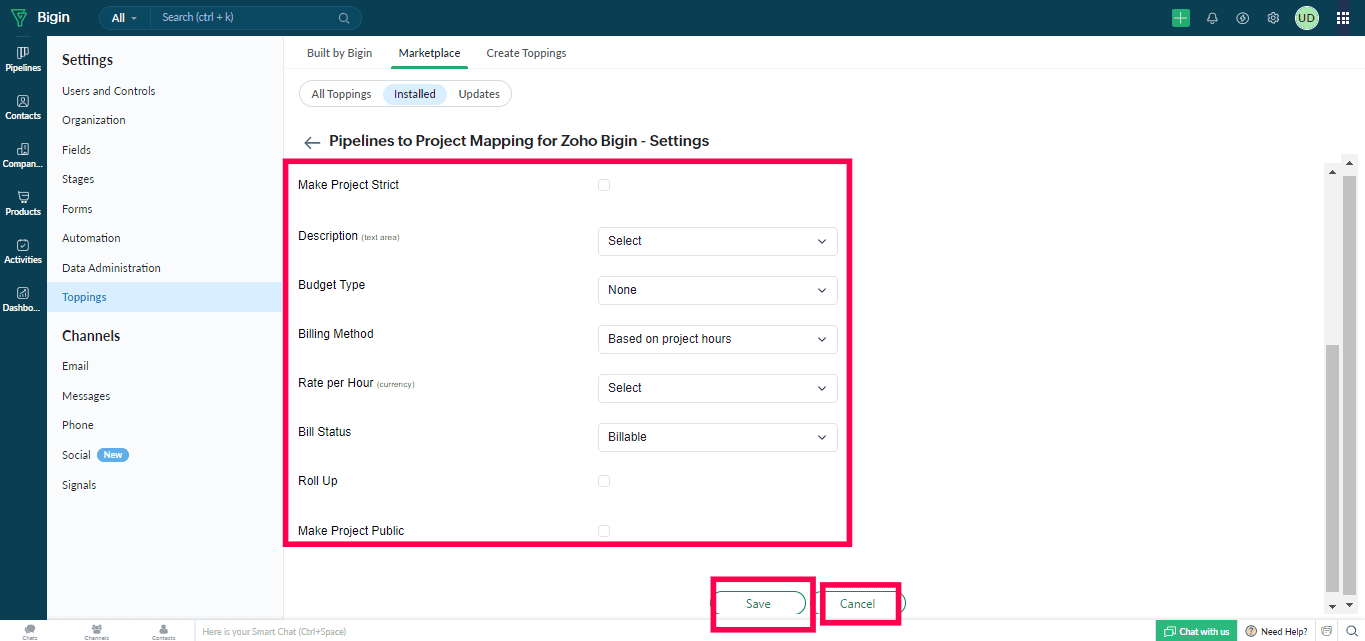Click the bottom-right search magnifier icon
This screenshot has width=1365, height=641.
coord(1351,631)
